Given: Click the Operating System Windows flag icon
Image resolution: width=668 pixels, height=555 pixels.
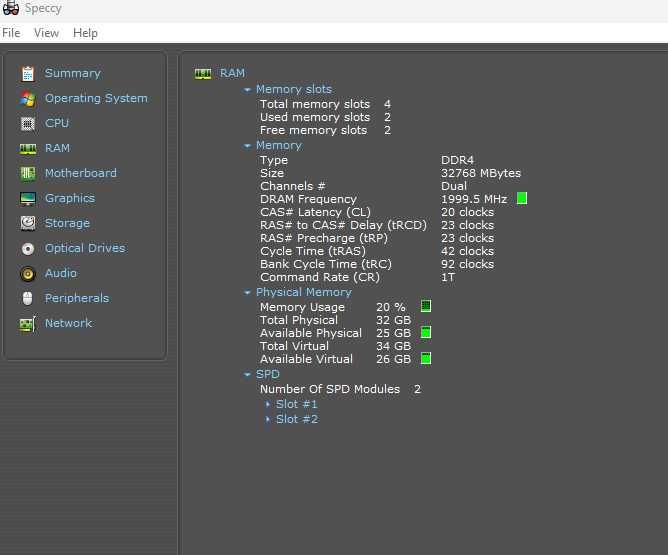Looking at the screenshot, I should coord(28,98).
